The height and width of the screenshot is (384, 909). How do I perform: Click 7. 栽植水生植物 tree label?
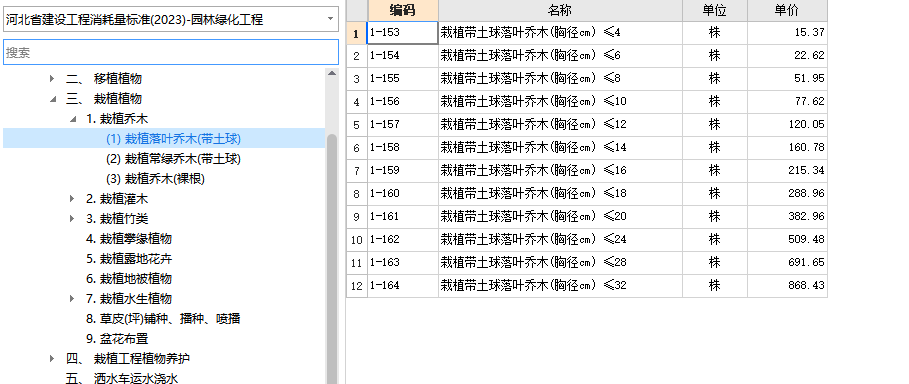coord(129,299)
